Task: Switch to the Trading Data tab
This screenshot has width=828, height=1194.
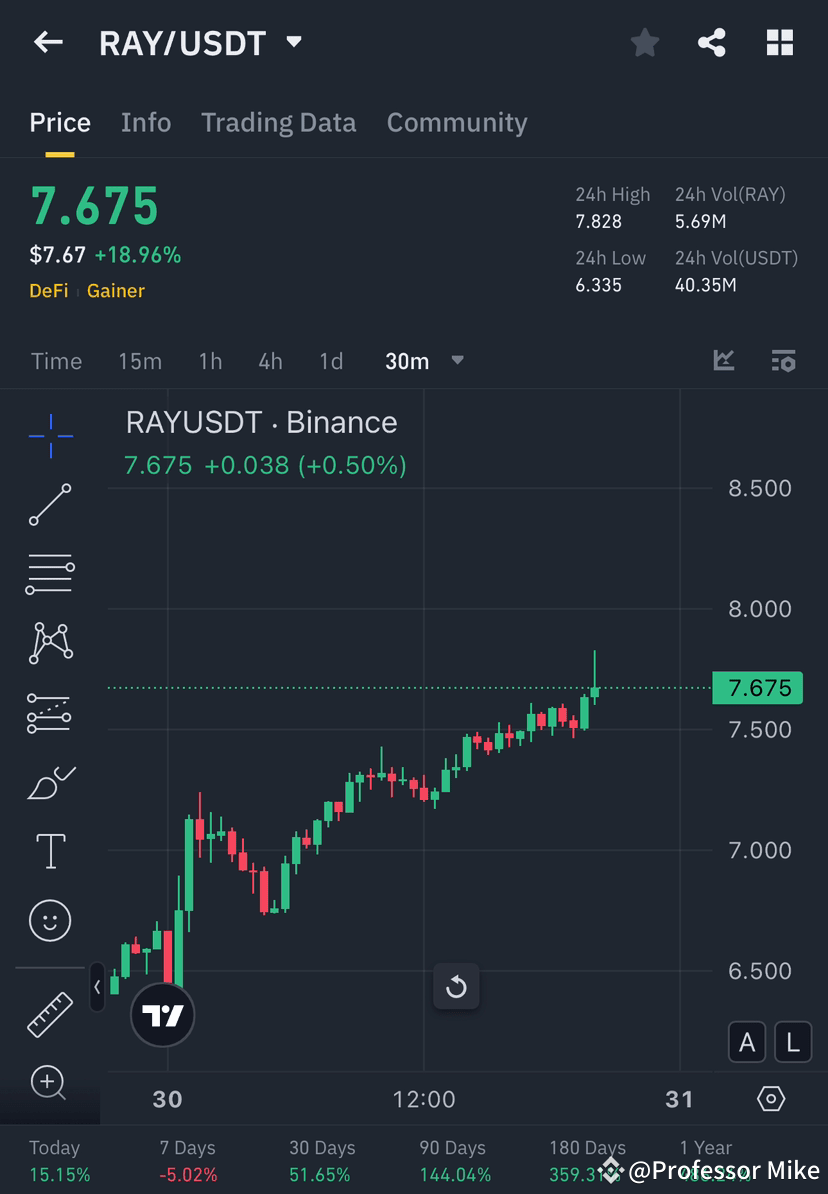Action: [279, 122]
